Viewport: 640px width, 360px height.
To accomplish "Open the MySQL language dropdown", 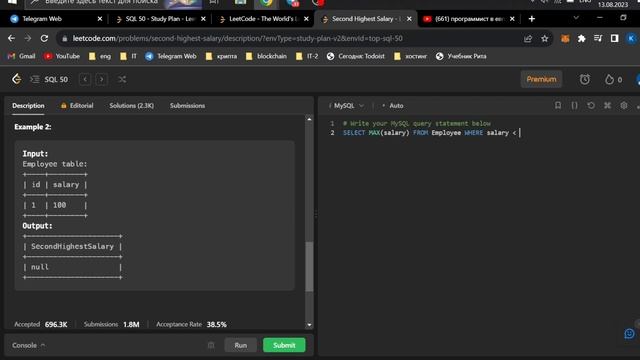I will click(x=348, y=105).
